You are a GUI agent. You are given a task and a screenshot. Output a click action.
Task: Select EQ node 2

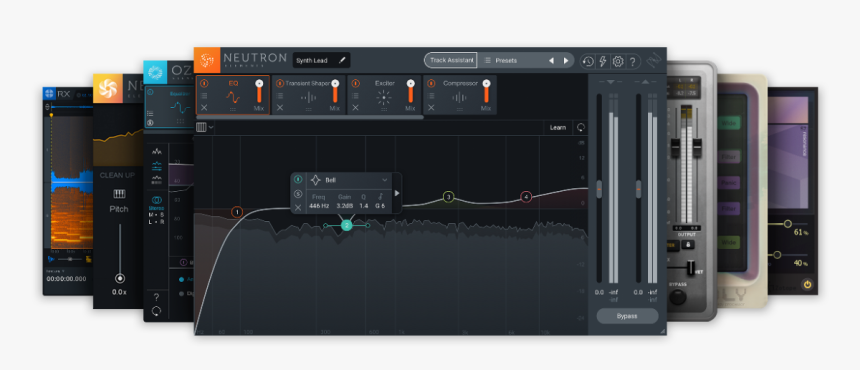point(347,225)
